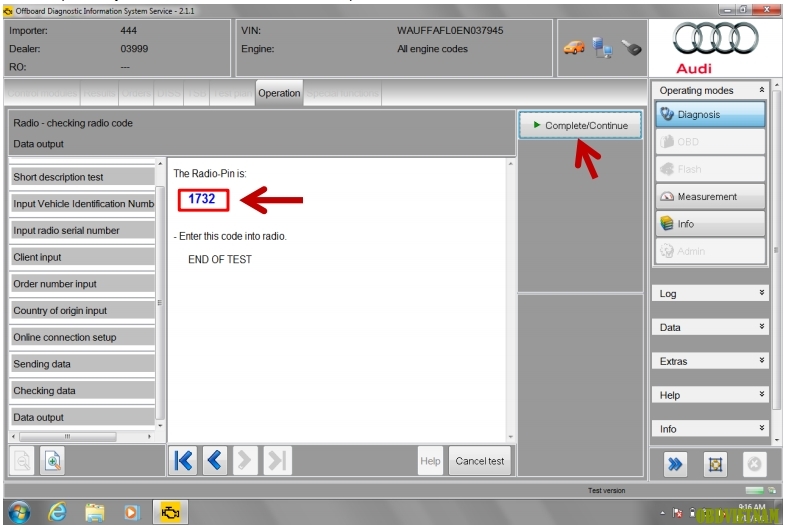Image resolution: width=786 pixels, height=527 pixels.
Task: Select the Diagnosis operating mode
Action: pos(710,114)
